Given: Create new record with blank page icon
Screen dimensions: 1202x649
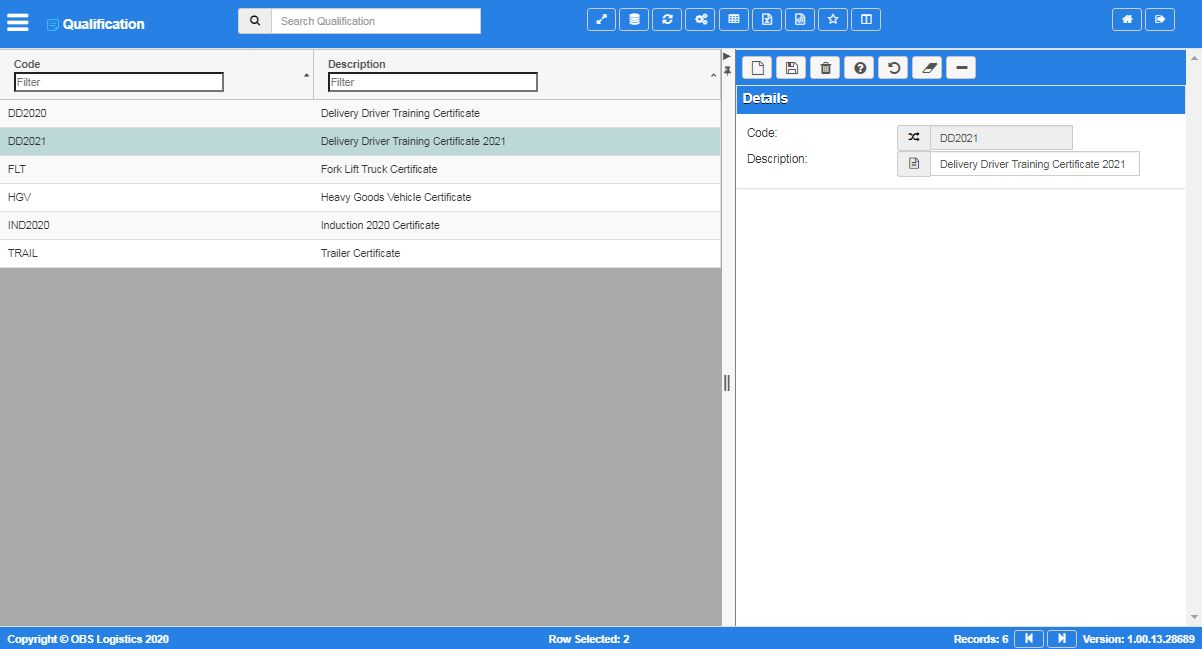Looking at the screenshot, I should pos(757,68).
